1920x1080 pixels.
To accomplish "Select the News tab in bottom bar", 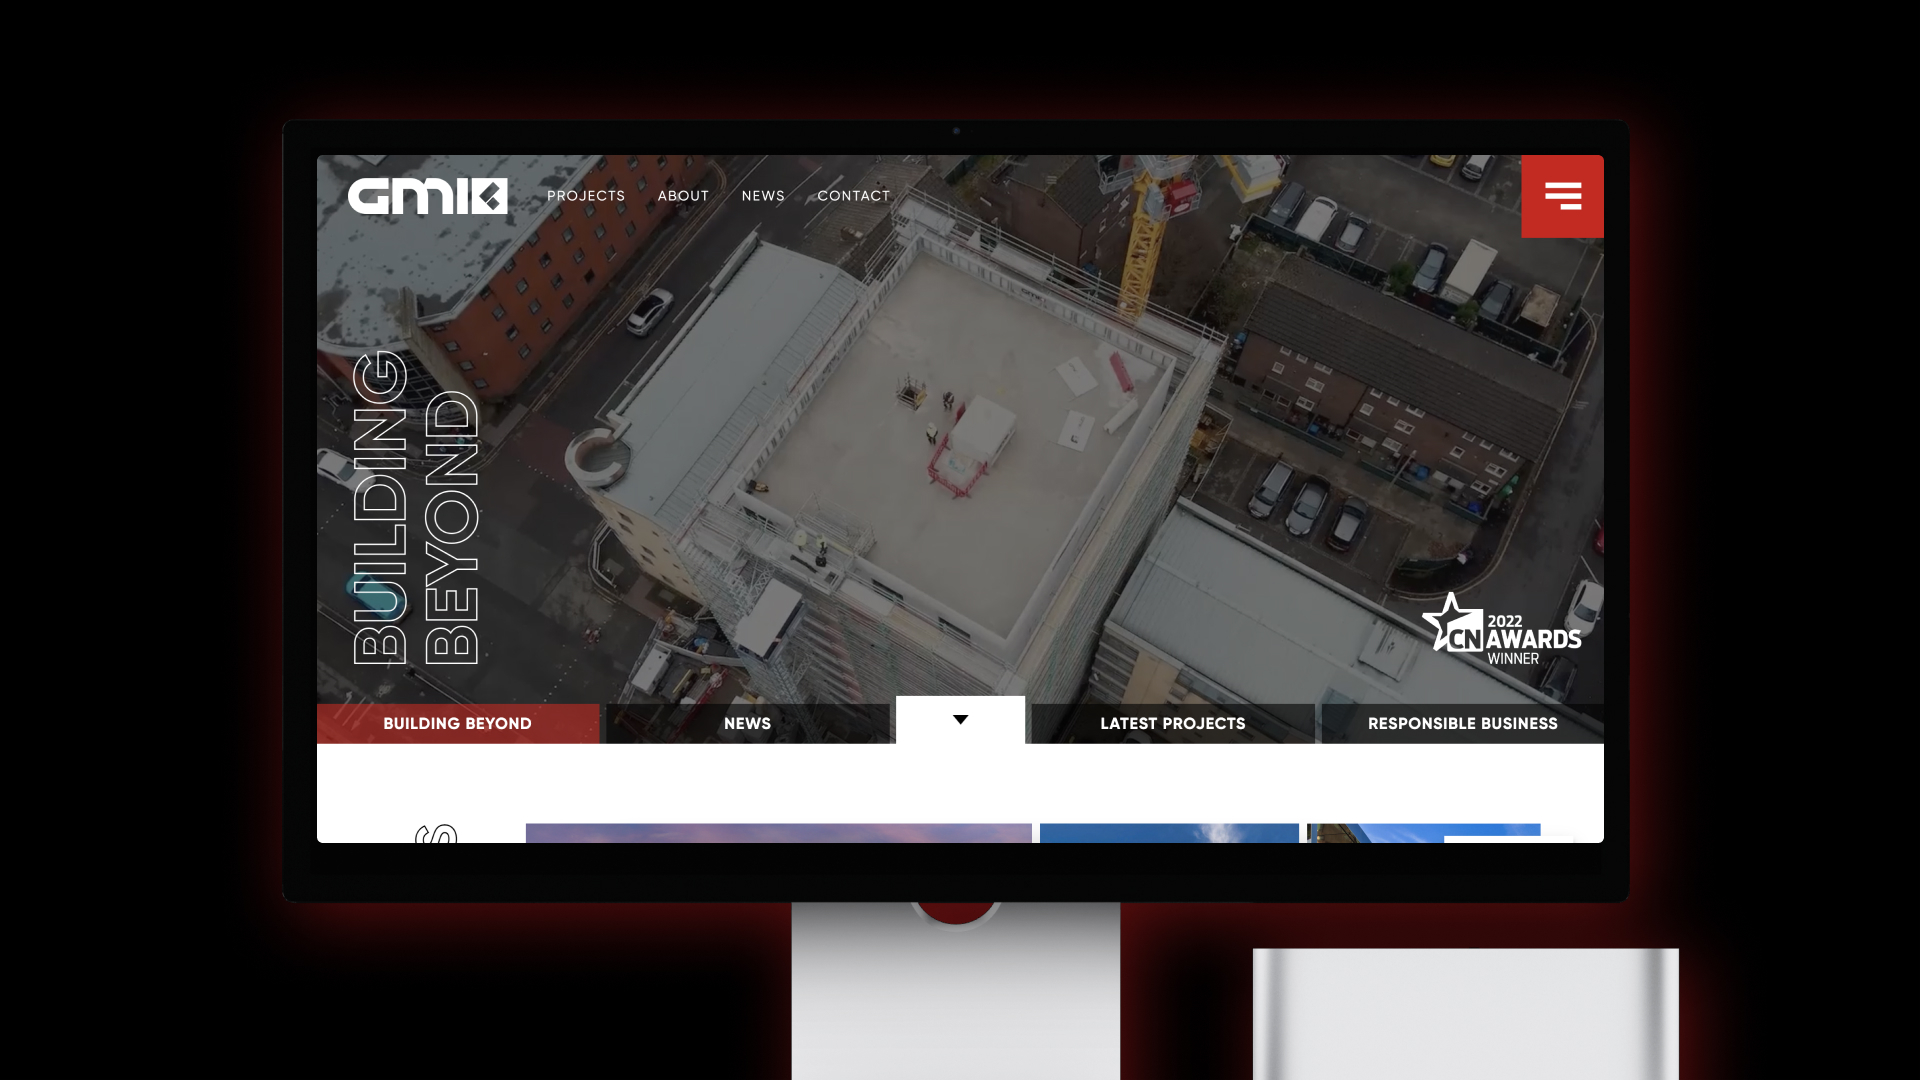I will pos(747,723).
